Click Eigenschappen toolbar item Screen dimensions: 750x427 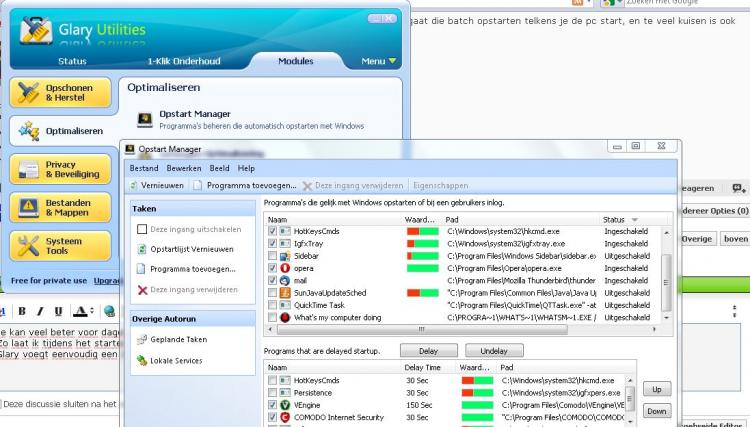[x=441, y=186]
